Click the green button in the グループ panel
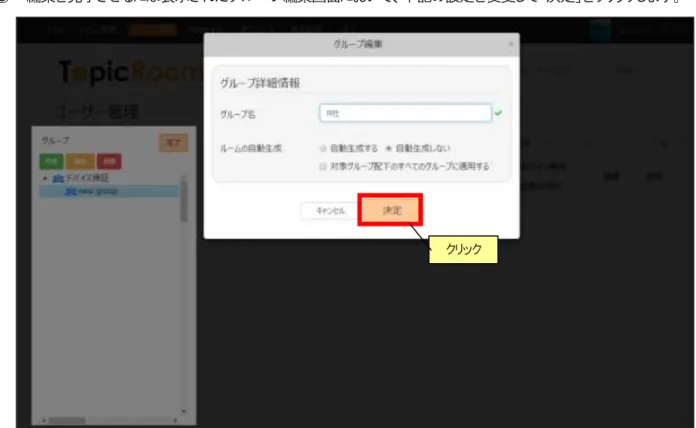This screenshot has width=696, height=428. coord(51,161)
